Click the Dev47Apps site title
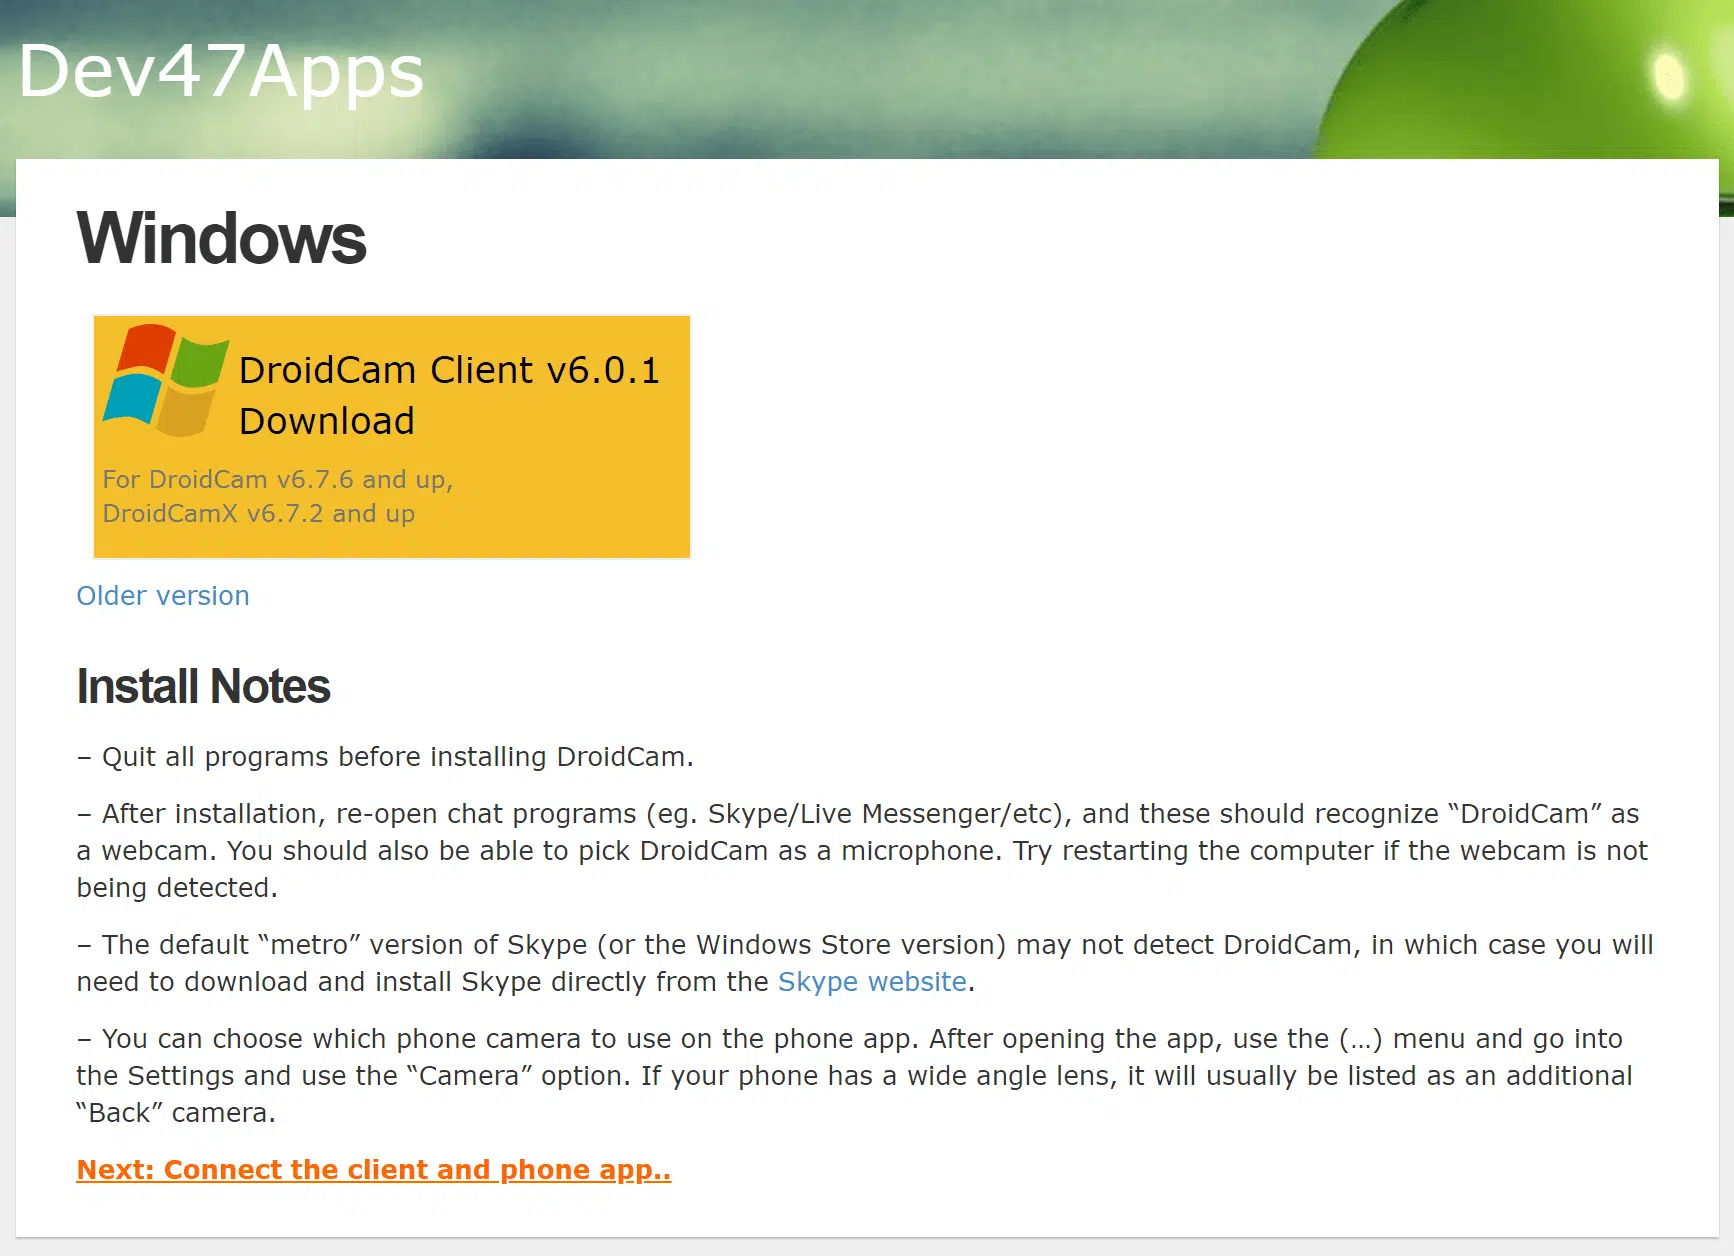This screenshot has height=1256, width=1734. coord(221,72)
